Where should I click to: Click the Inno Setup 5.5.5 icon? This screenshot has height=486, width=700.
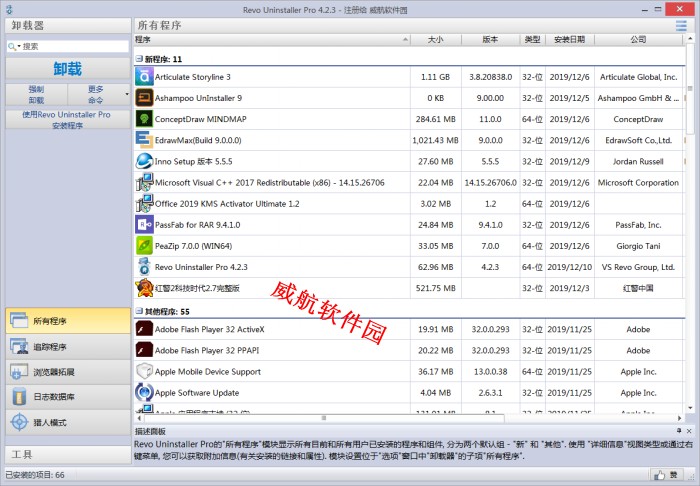[144, 161]
